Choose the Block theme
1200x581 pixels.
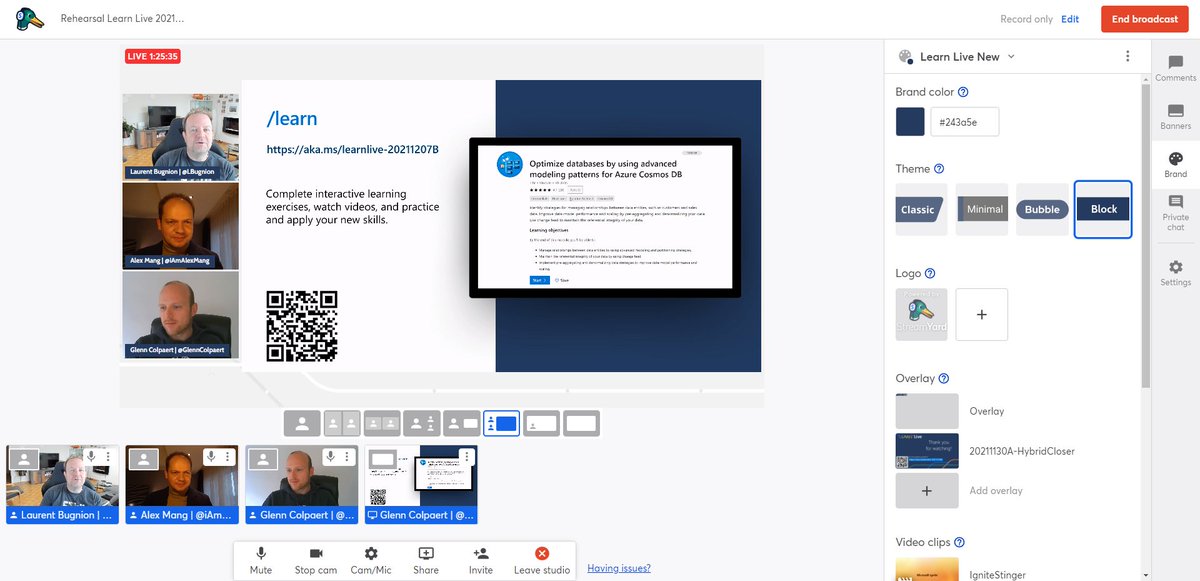tap(1103, 210)
